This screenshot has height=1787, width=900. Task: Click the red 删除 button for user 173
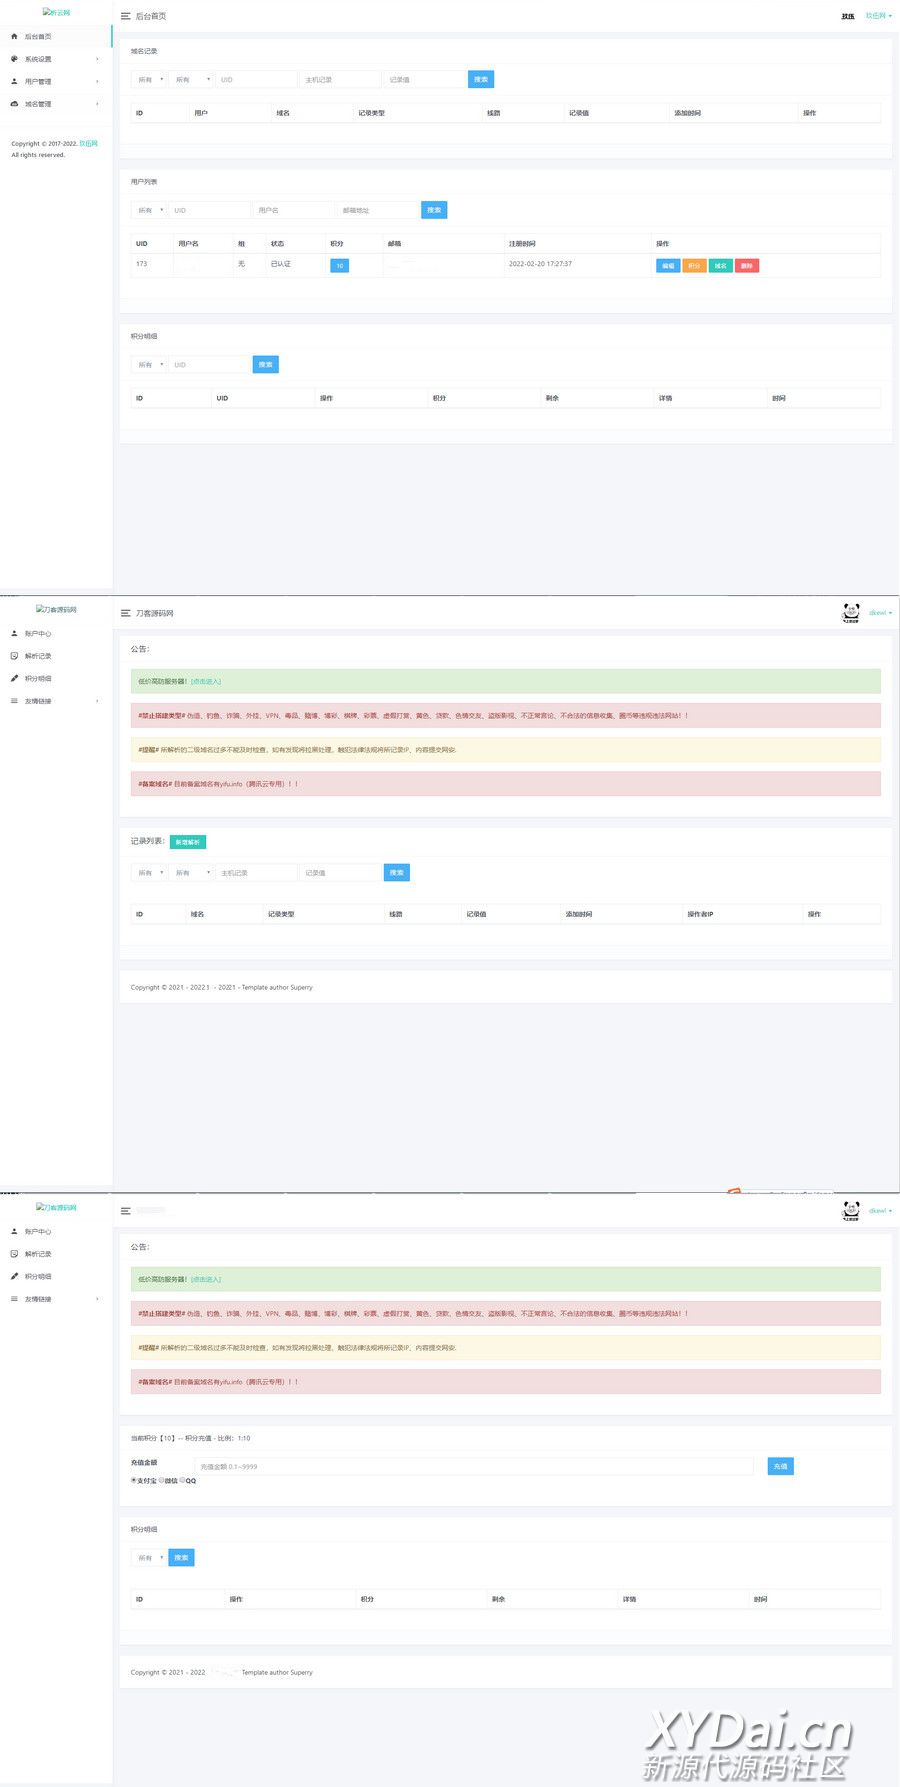[746, 266]
